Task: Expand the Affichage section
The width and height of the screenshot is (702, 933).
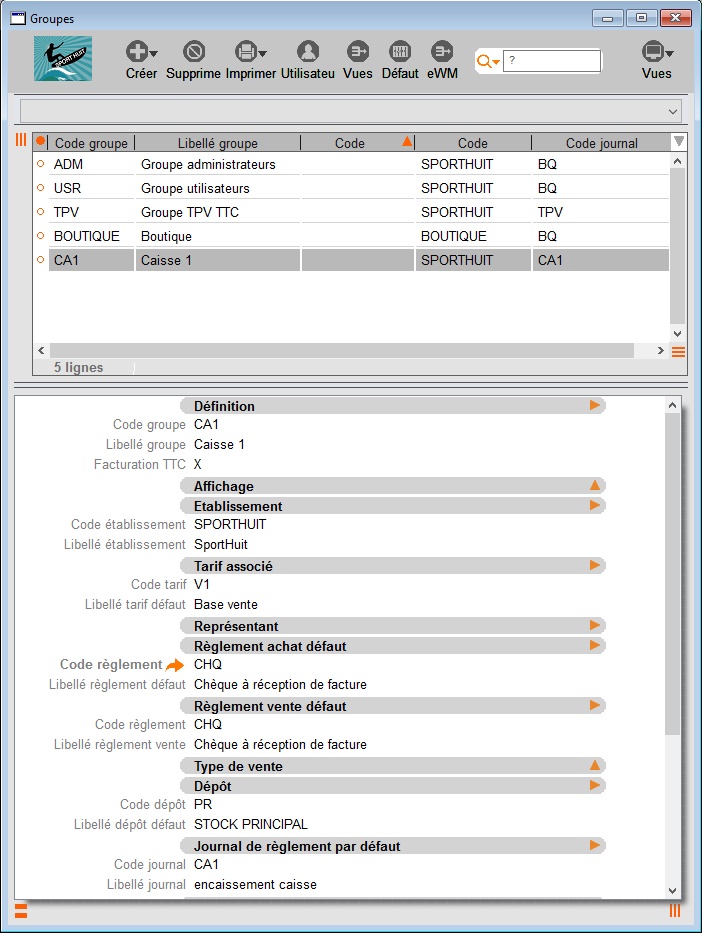Action: [594, 486]
